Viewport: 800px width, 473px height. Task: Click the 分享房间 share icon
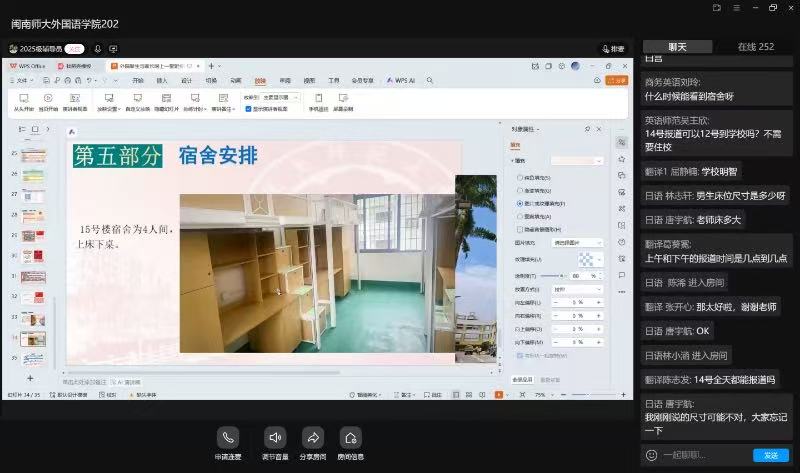click(x=313, y=438)
